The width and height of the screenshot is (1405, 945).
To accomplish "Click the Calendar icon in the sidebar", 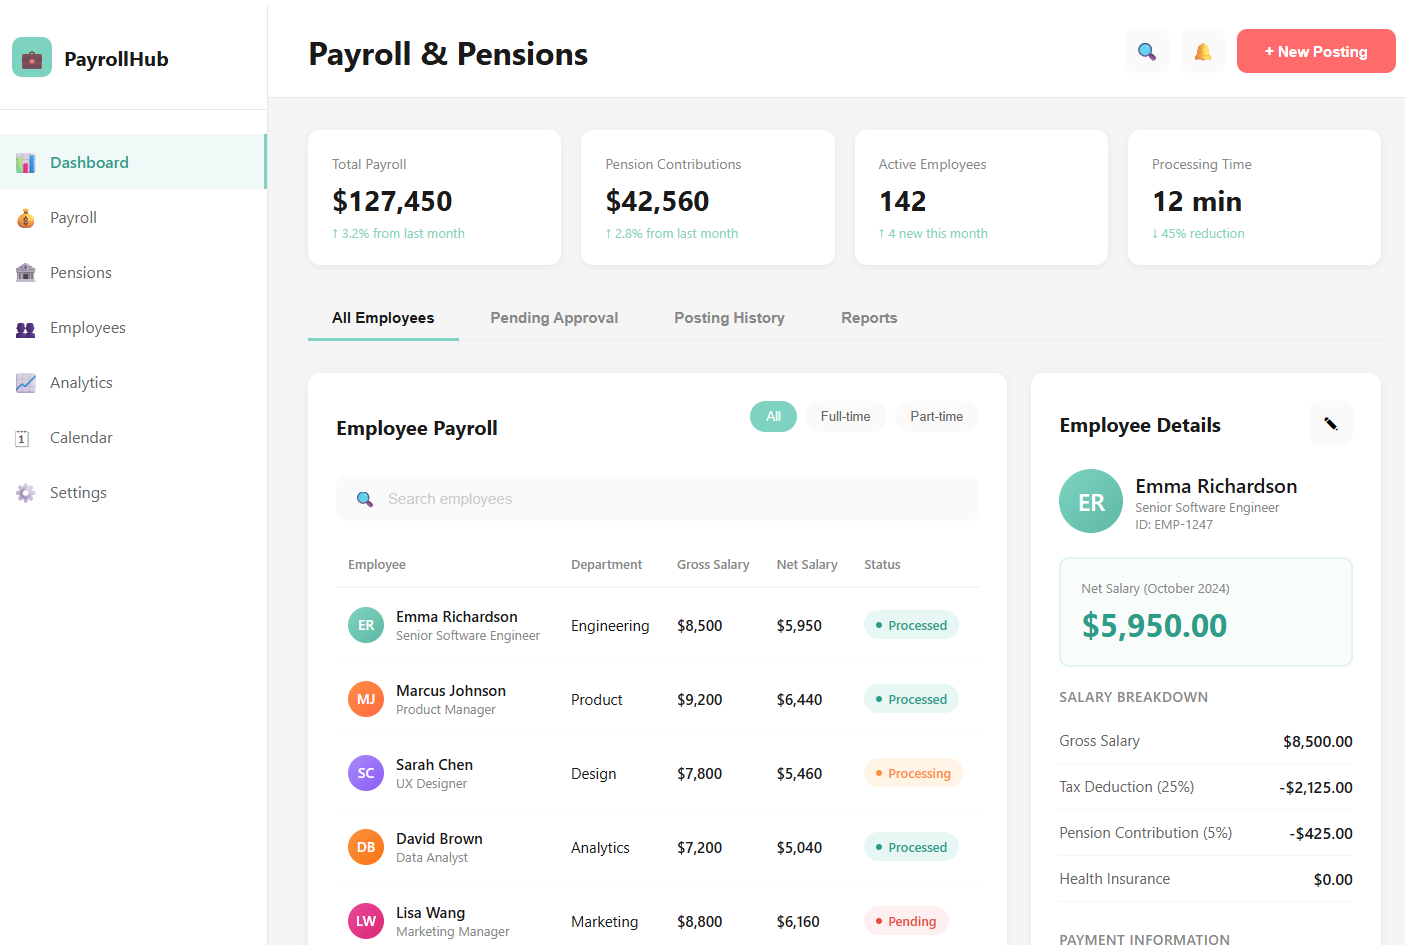I will (x=25, y=437).
